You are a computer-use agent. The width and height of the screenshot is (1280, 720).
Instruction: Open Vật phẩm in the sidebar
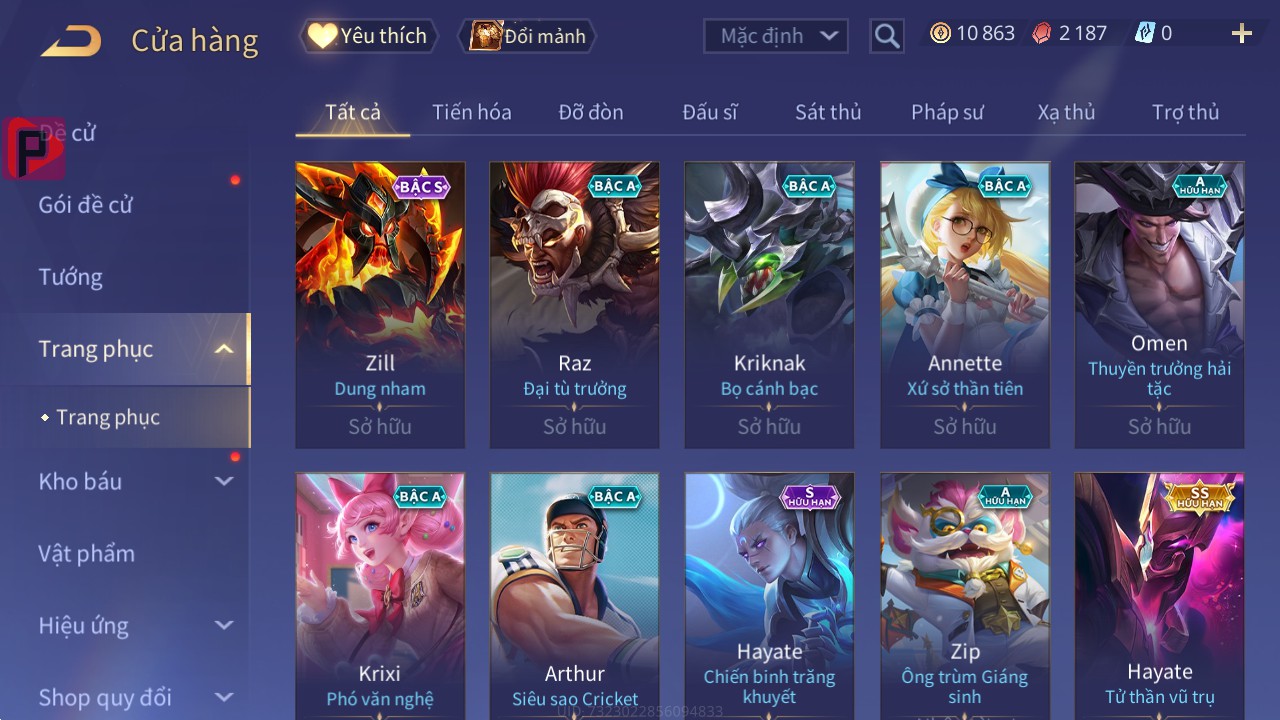86,553
